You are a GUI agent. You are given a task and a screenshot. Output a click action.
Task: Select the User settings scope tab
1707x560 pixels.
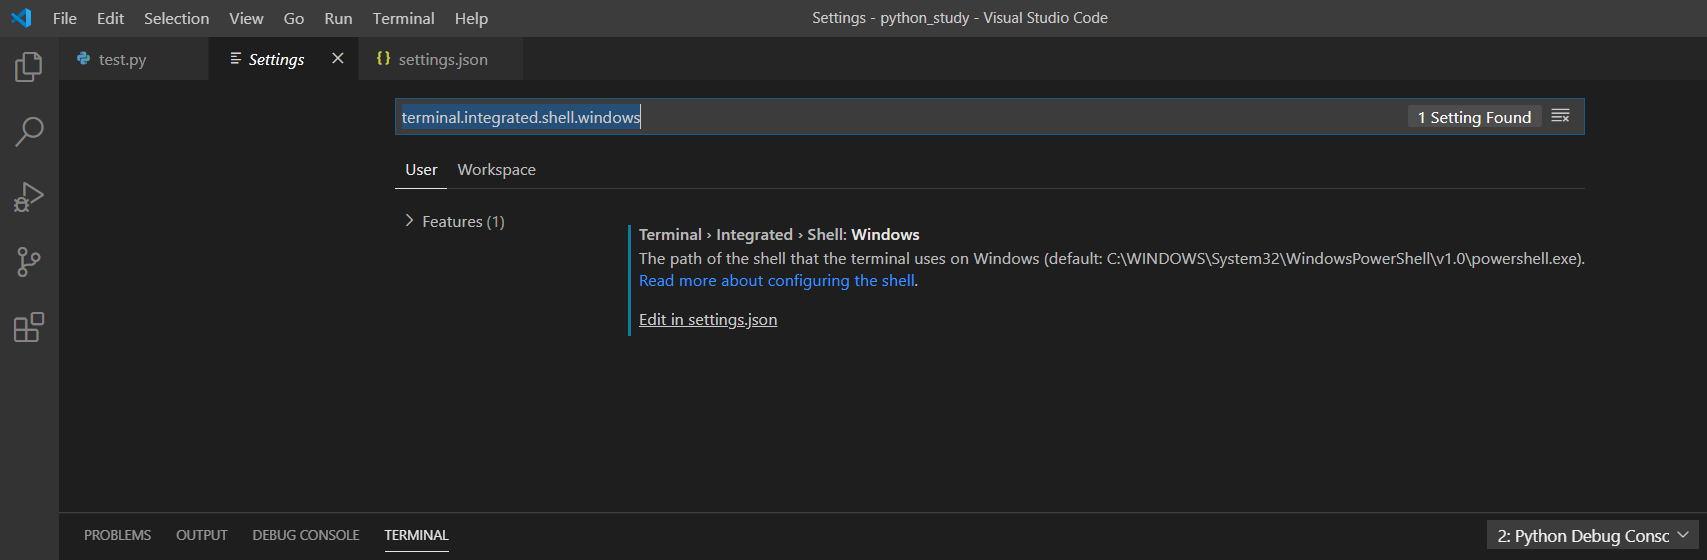(x=421, y=170)
